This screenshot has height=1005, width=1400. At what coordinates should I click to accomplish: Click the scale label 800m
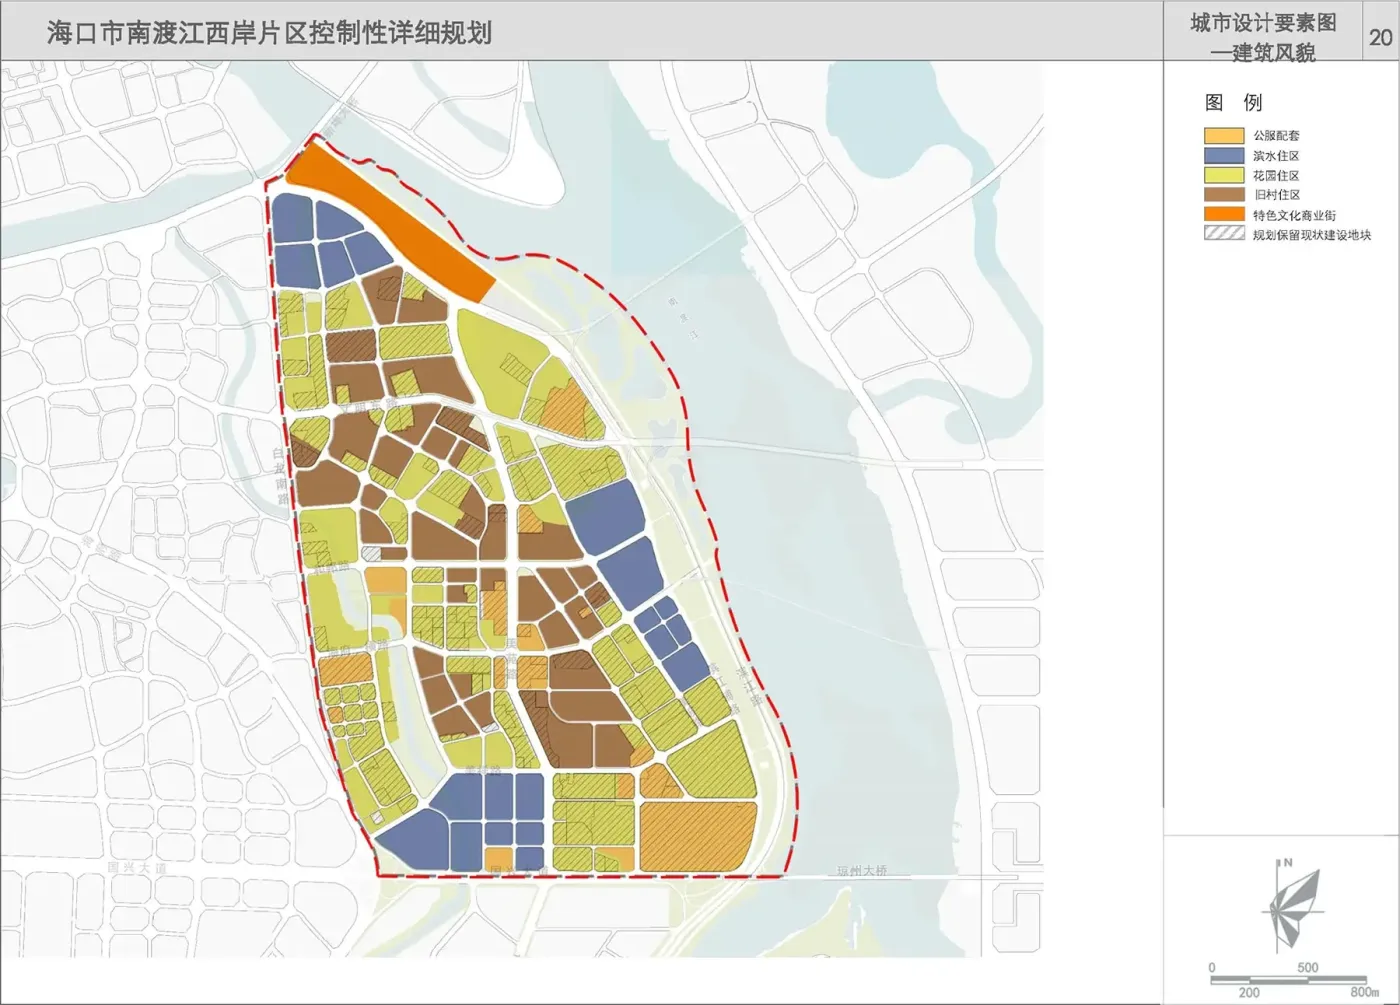tap(1364, 992)
